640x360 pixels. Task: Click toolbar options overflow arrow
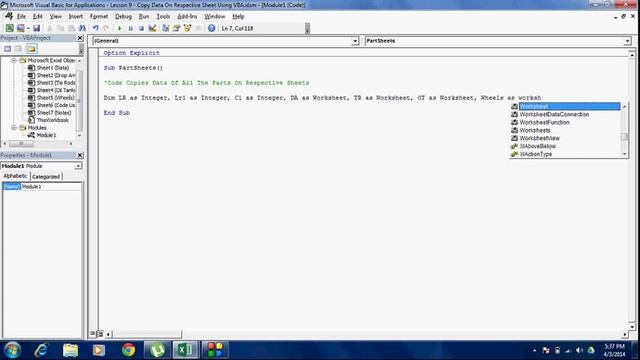(307, 28)
